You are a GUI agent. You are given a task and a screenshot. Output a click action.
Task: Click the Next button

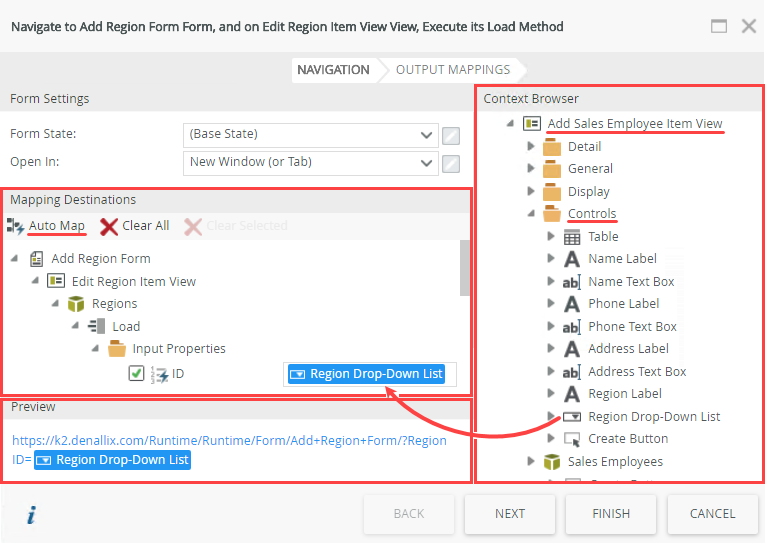(510, 514)
